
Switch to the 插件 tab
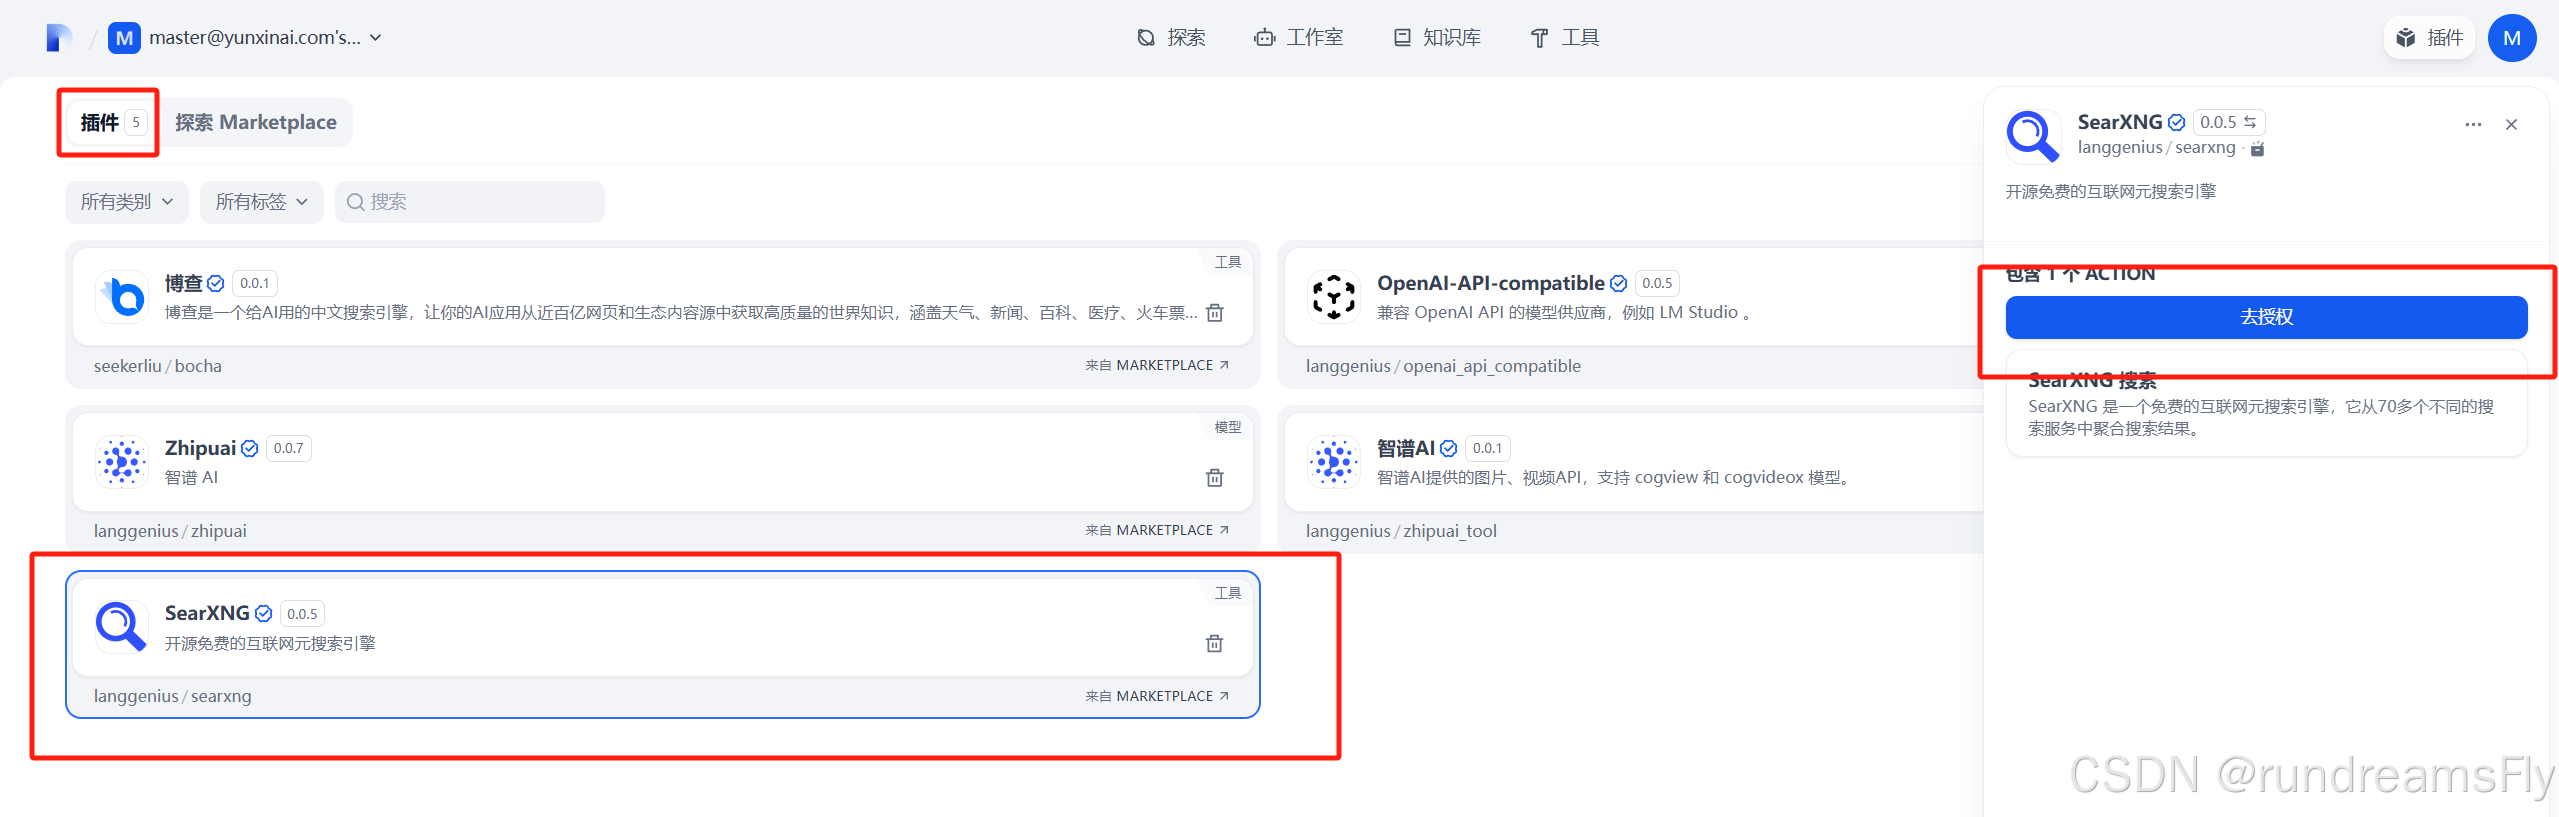point(113,123)
